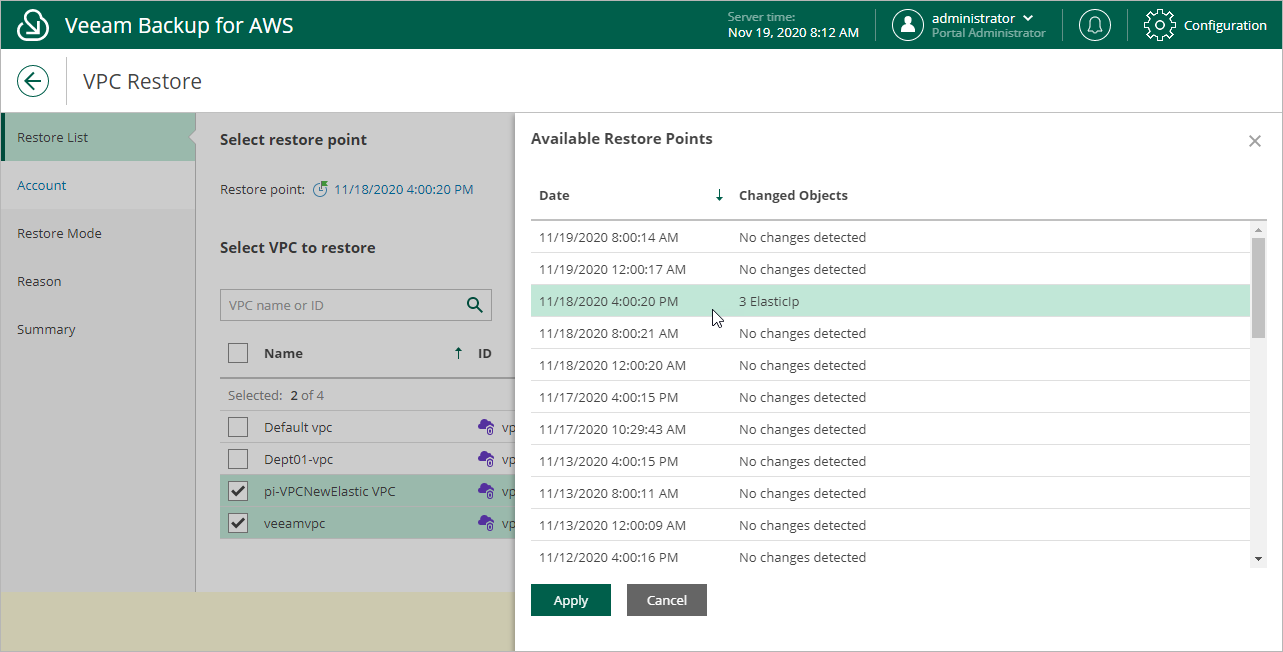This screenshot has width=1283, height=652.
Task: Uncheck the pi-VPCNewElastic VPC checkbox
Action: click(238, 491)
